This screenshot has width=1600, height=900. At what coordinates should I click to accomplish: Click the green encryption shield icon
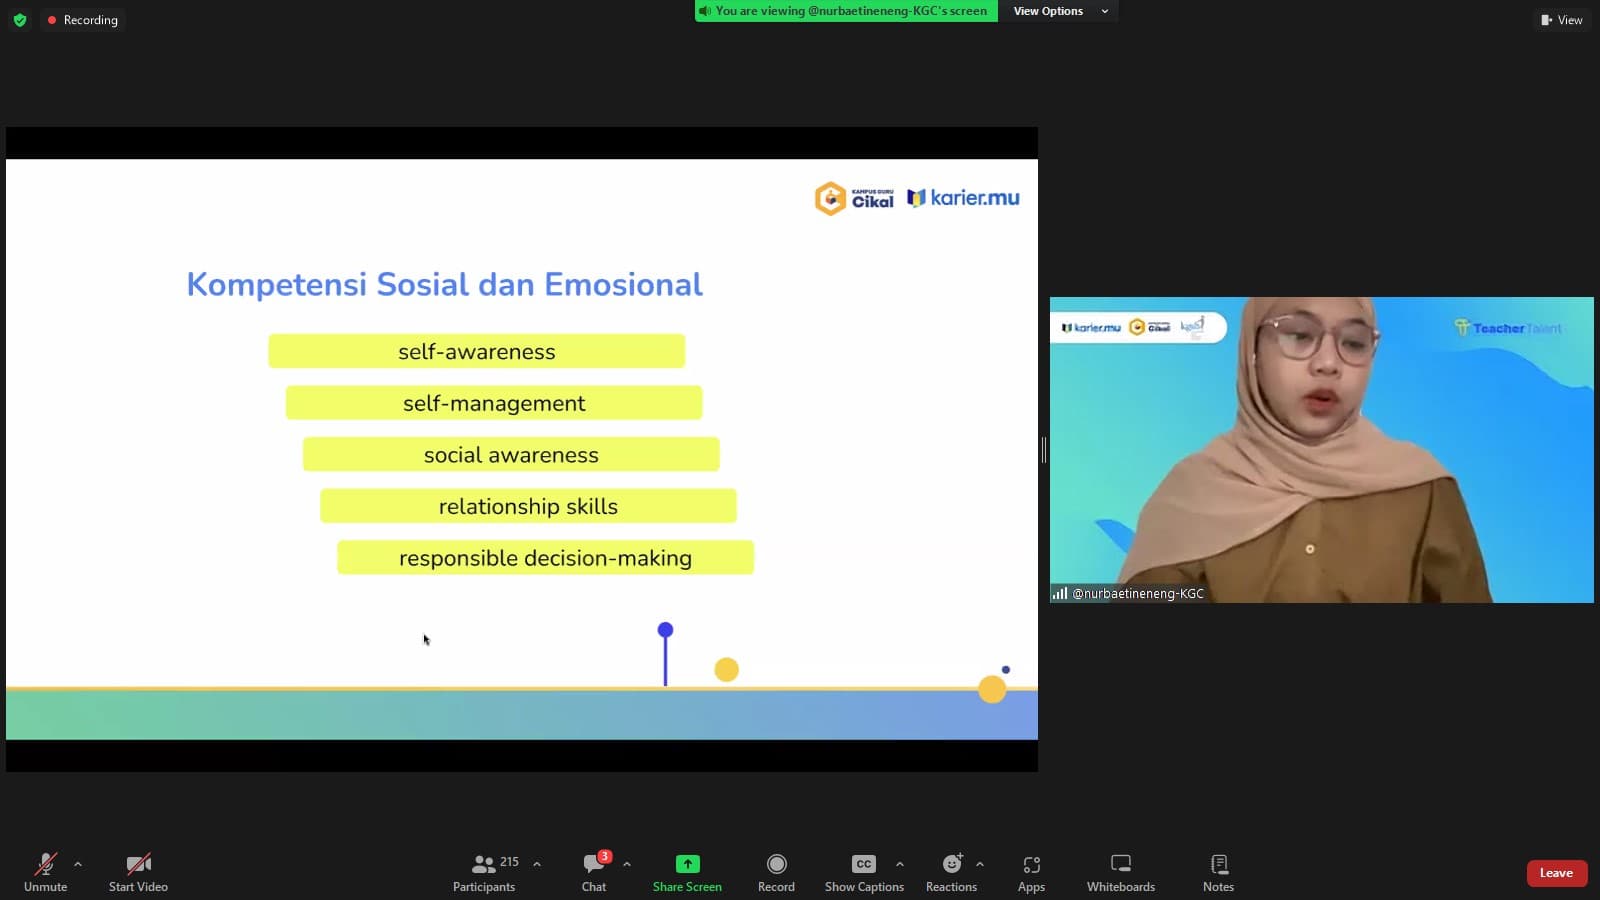[x=20, y=20]
